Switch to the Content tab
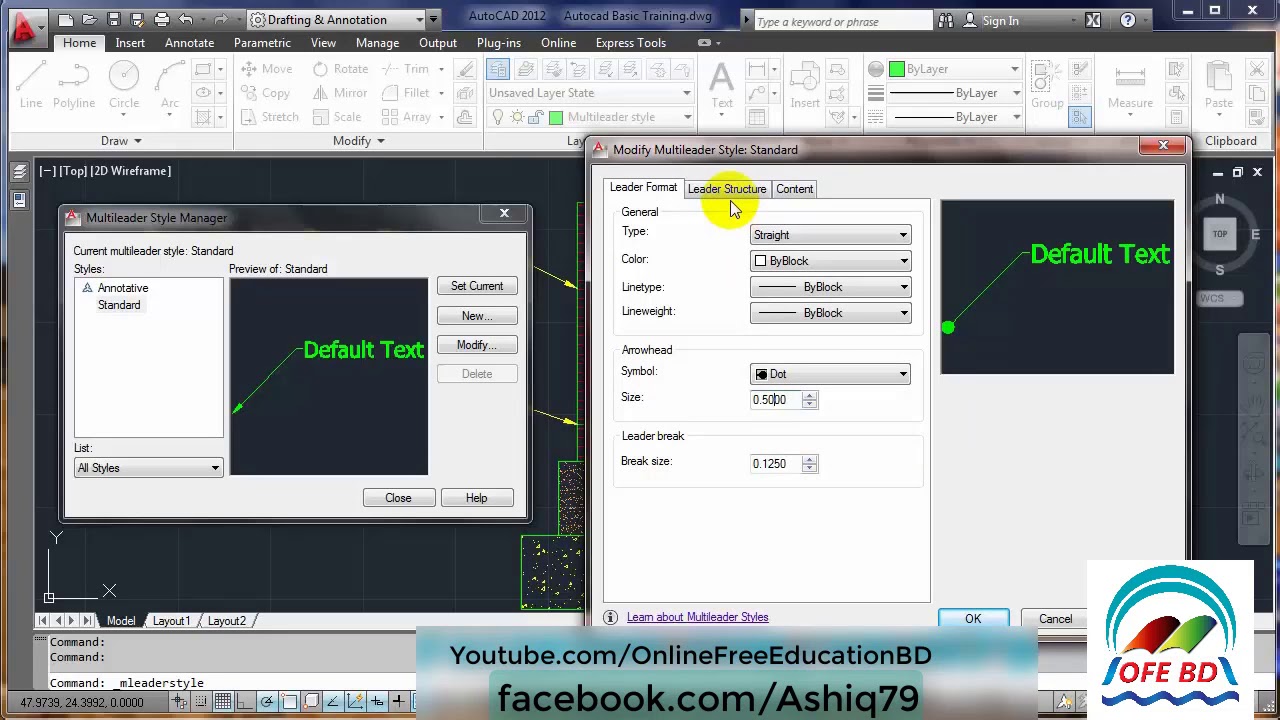 click(x=795, y=189)
